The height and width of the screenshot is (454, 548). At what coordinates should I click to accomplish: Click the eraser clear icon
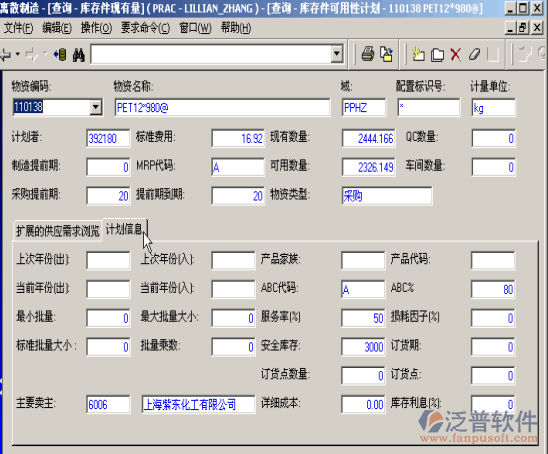pos(475,55)
